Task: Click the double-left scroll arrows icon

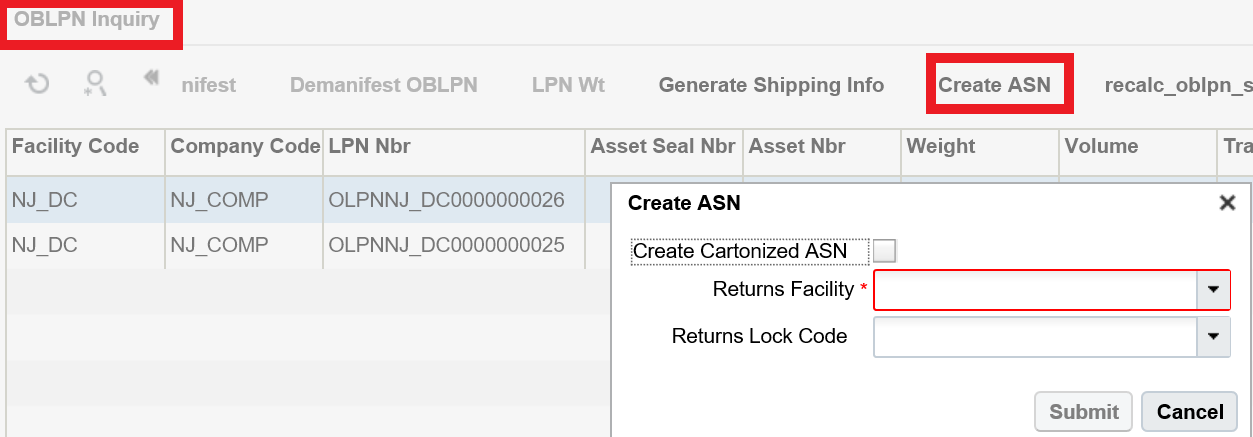Action: 151,78
